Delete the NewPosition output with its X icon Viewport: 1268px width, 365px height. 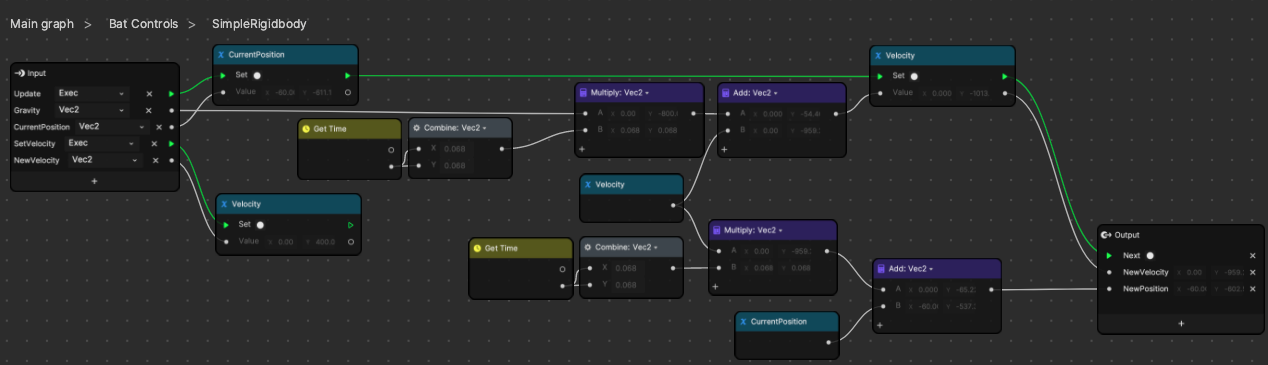(x=1252, y=289)
